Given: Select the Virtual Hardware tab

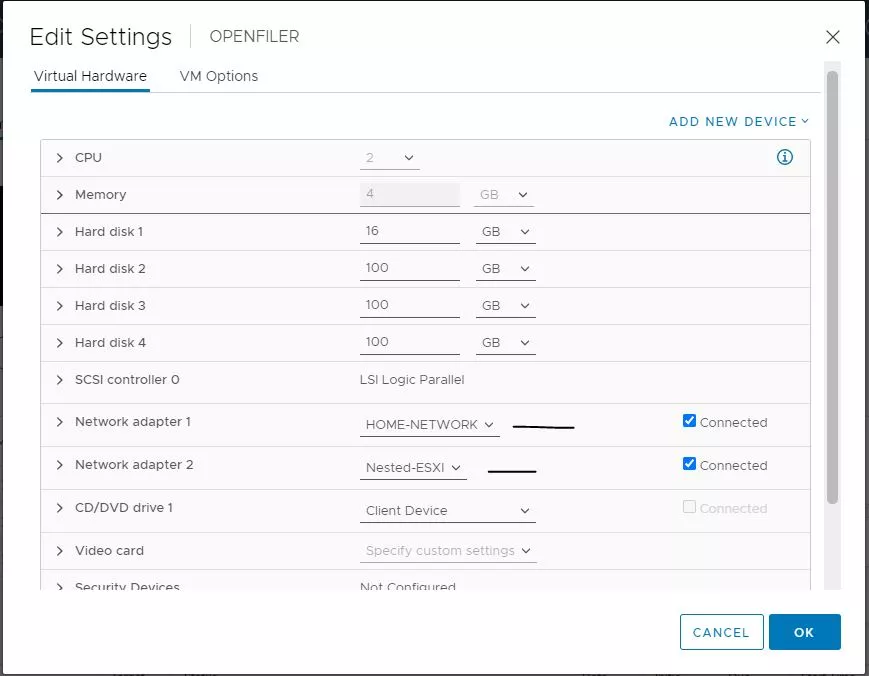Looking at the screenshot, I should pyautogui.click(x=90, y=76).
